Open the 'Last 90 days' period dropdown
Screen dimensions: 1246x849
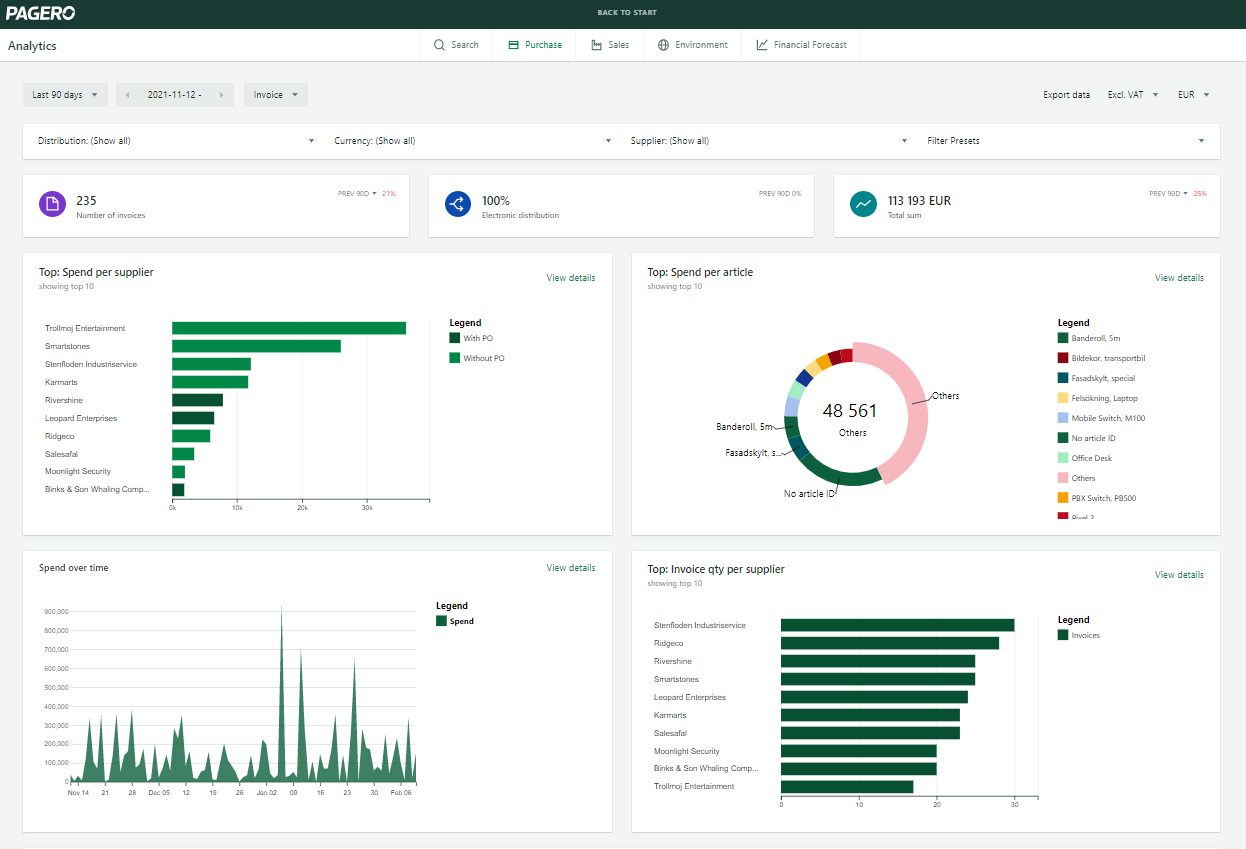tap(65, 94)
